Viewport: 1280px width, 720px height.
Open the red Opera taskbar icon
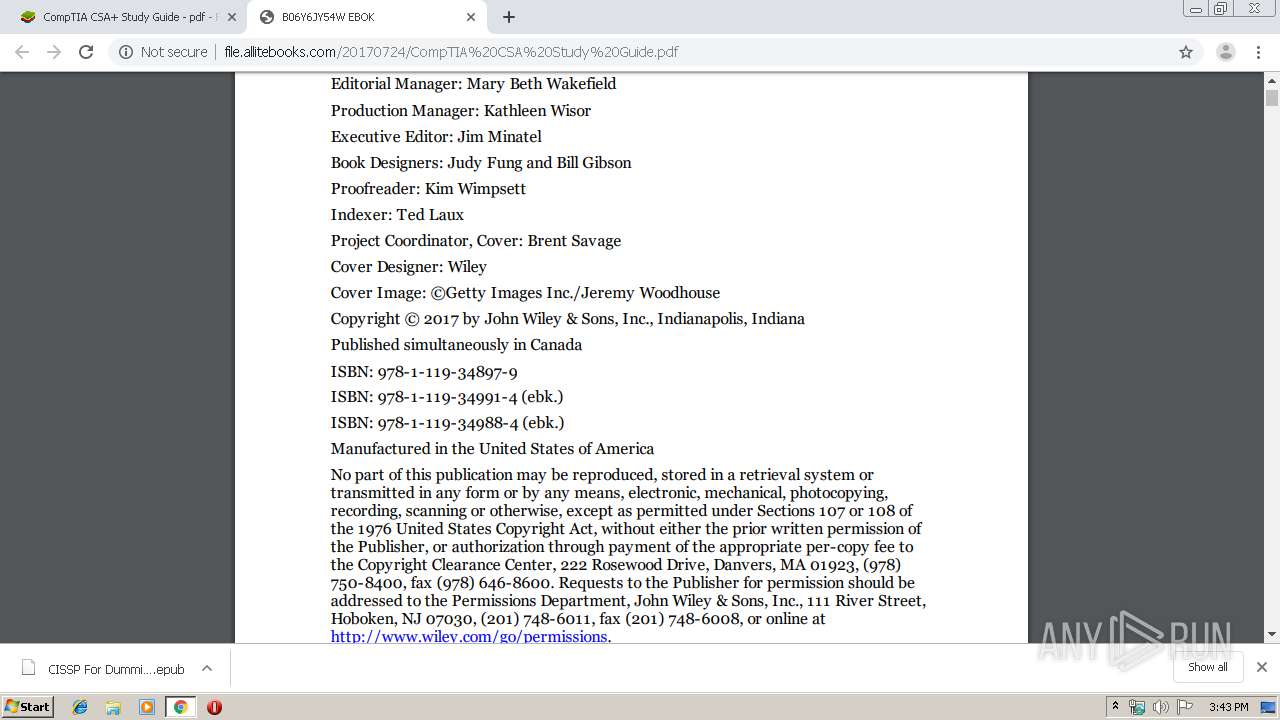[x=214, y=707]
